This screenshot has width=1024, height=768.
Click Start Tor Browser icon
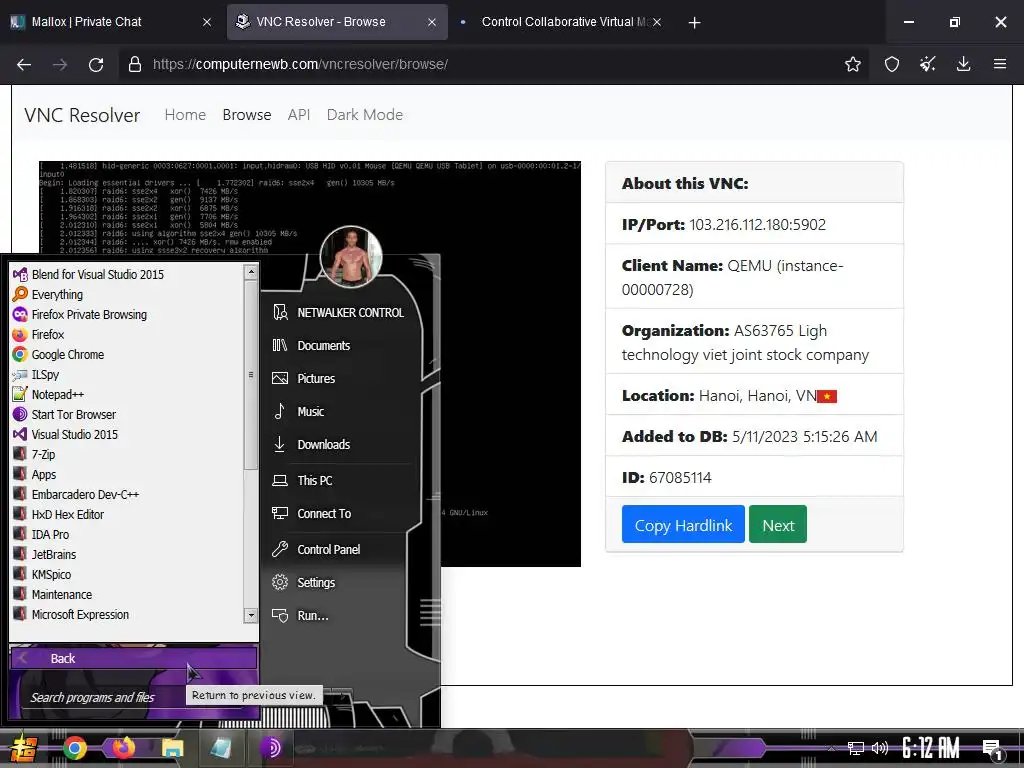tap(20, 415)
